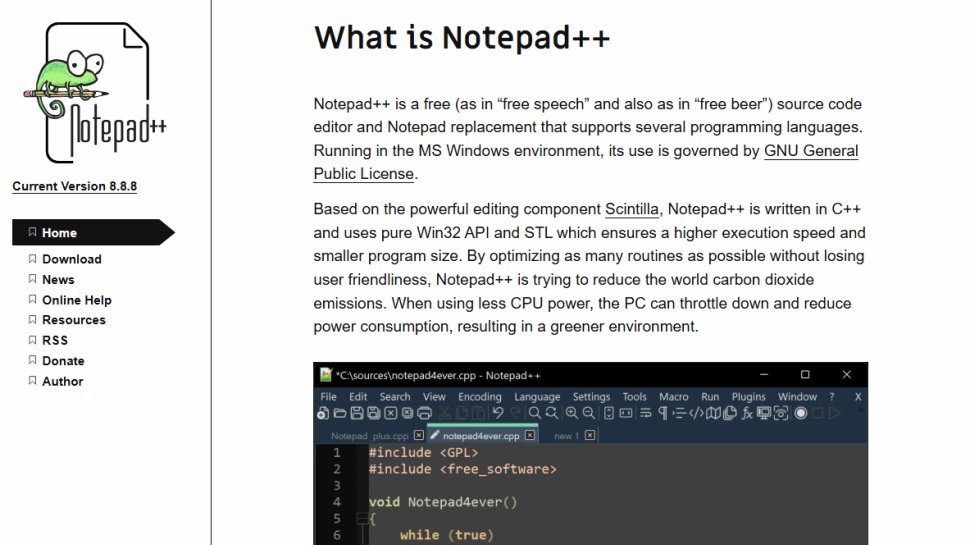Open the Document list toolbar icon
Image resolution: width=970 pixels, height=545 pixels.
730,413
